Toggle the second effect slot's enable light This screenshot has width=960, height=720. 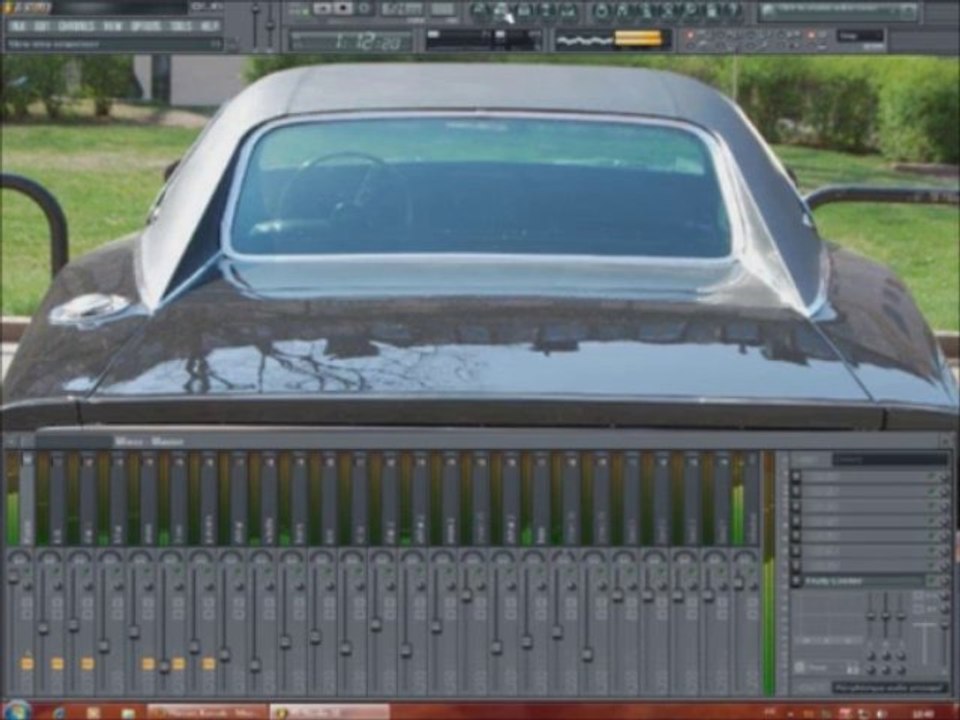pyautogui.click(x=932, y=492)
